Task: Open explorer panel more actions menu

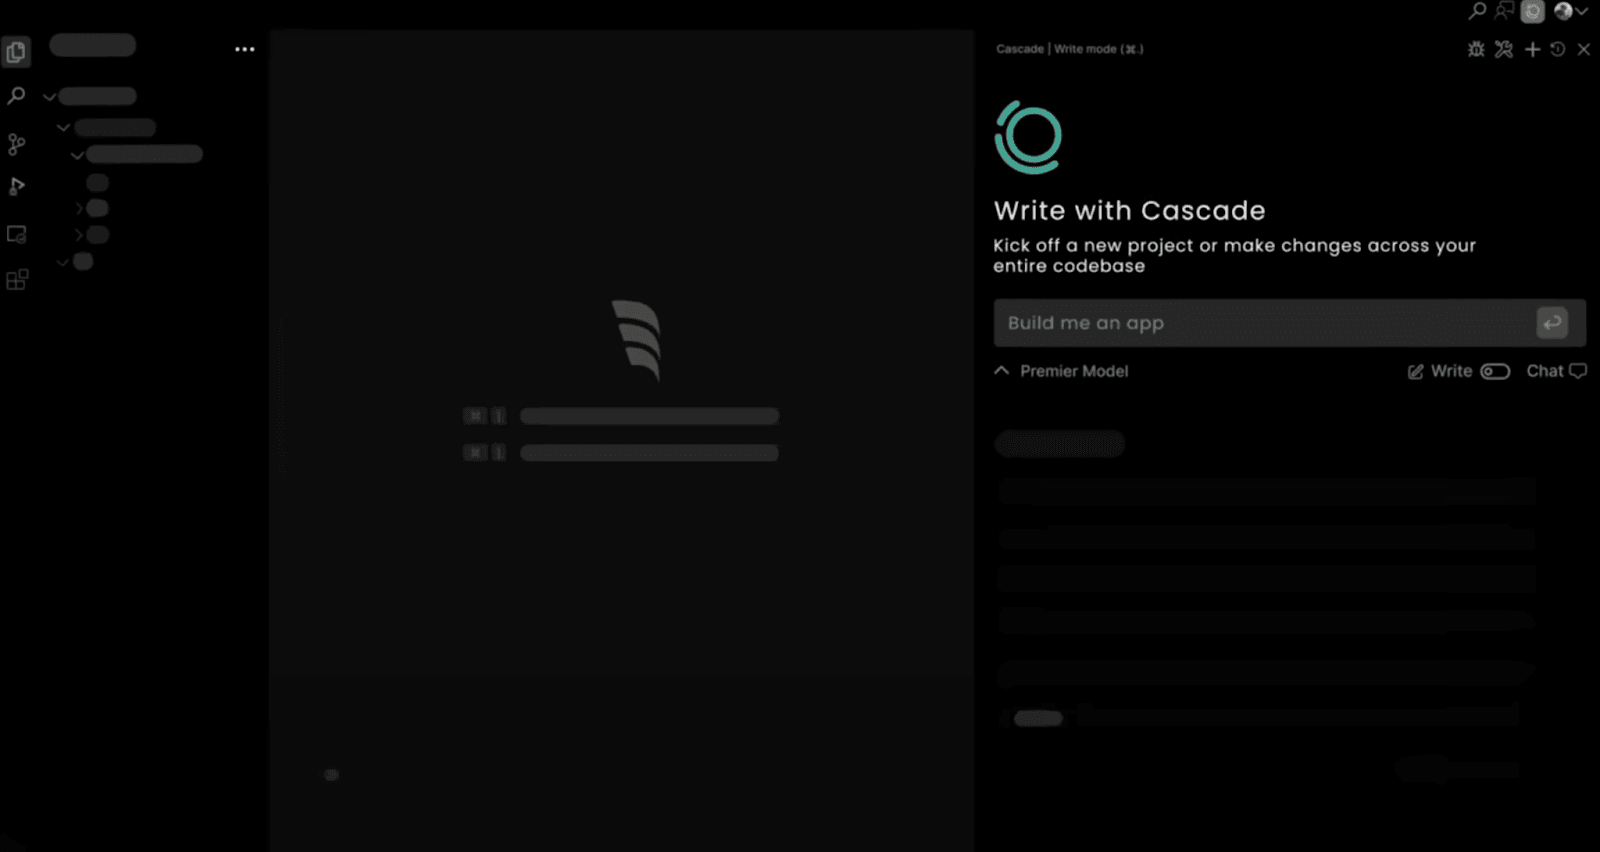Action: click(244, 49)
